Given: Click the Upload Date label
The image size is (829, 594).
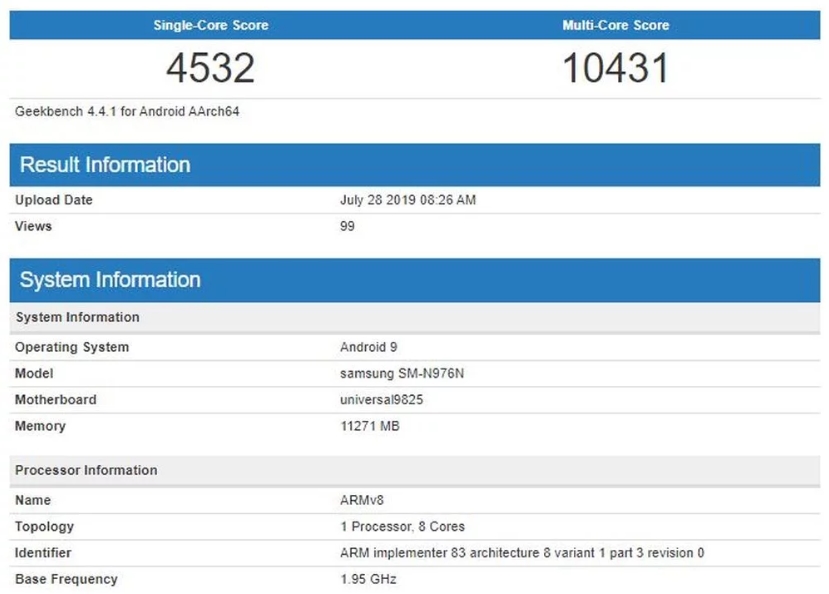Looking at the screenshot, I should [53, 200].
